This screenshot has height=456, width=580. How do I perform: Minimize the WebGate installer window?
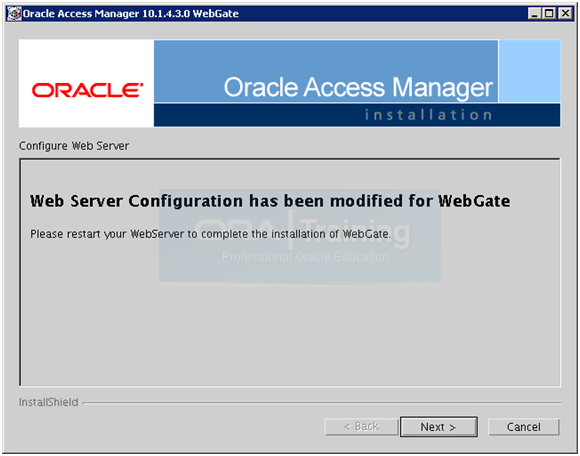coord(534,14)
